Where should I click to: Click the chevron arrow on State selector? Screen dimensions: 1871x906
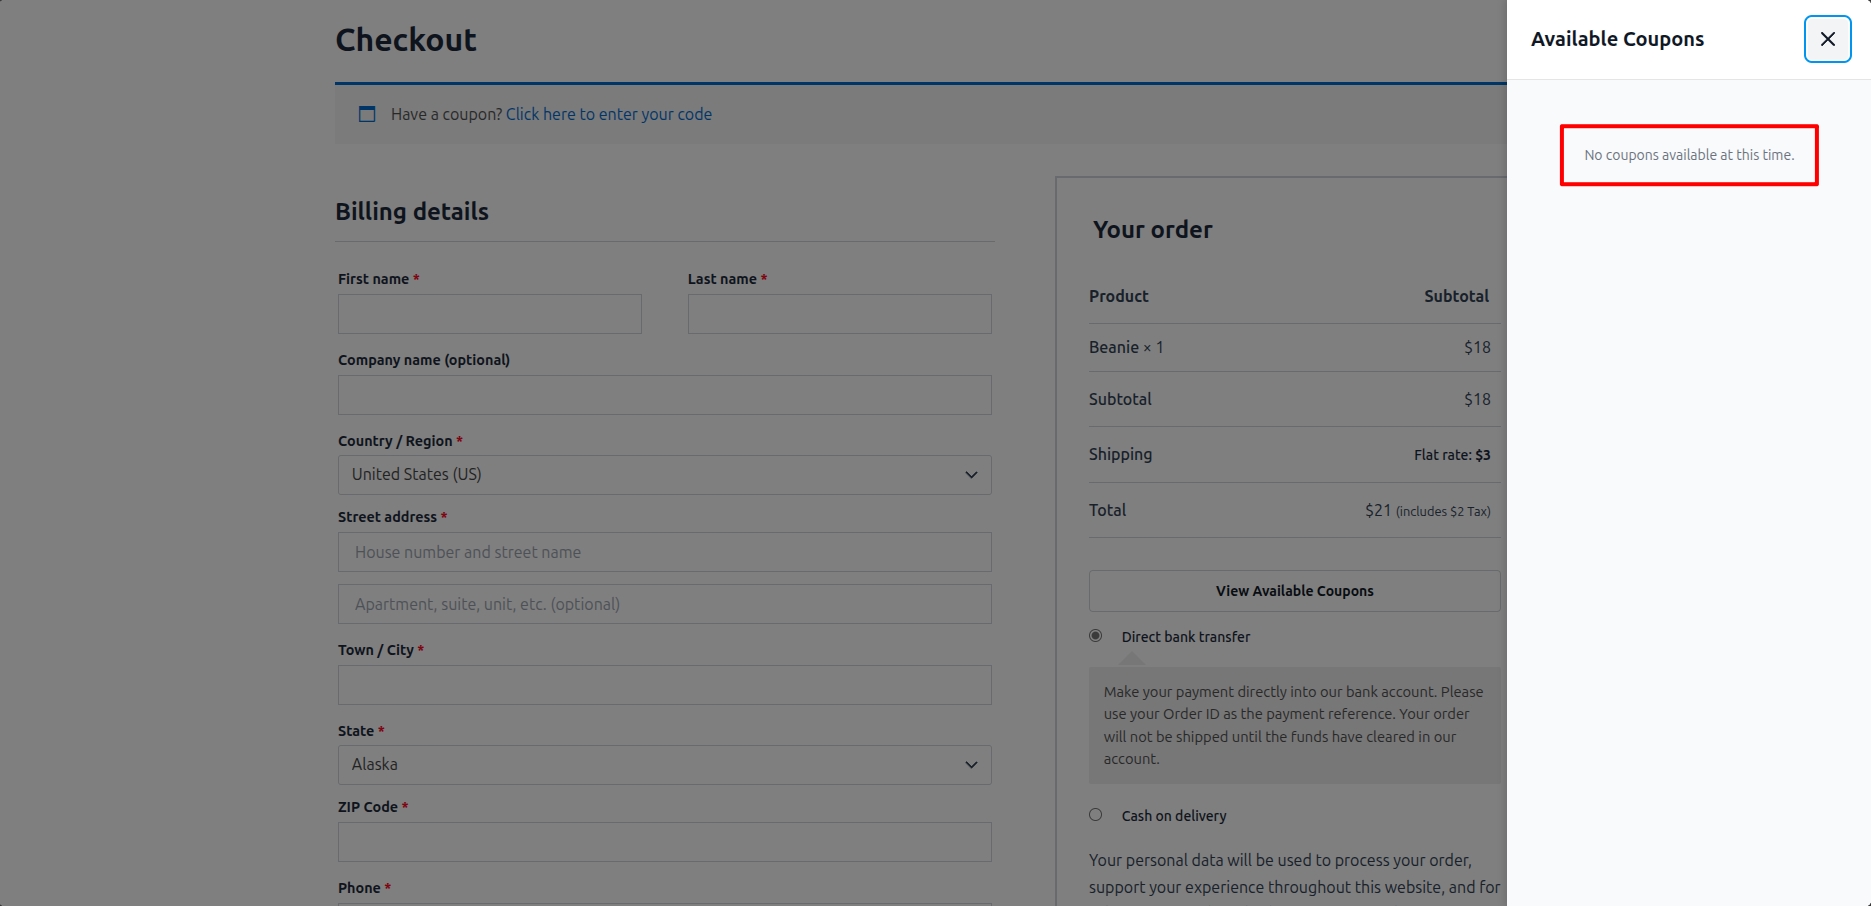pyautogui.click(x=970, y=765)
